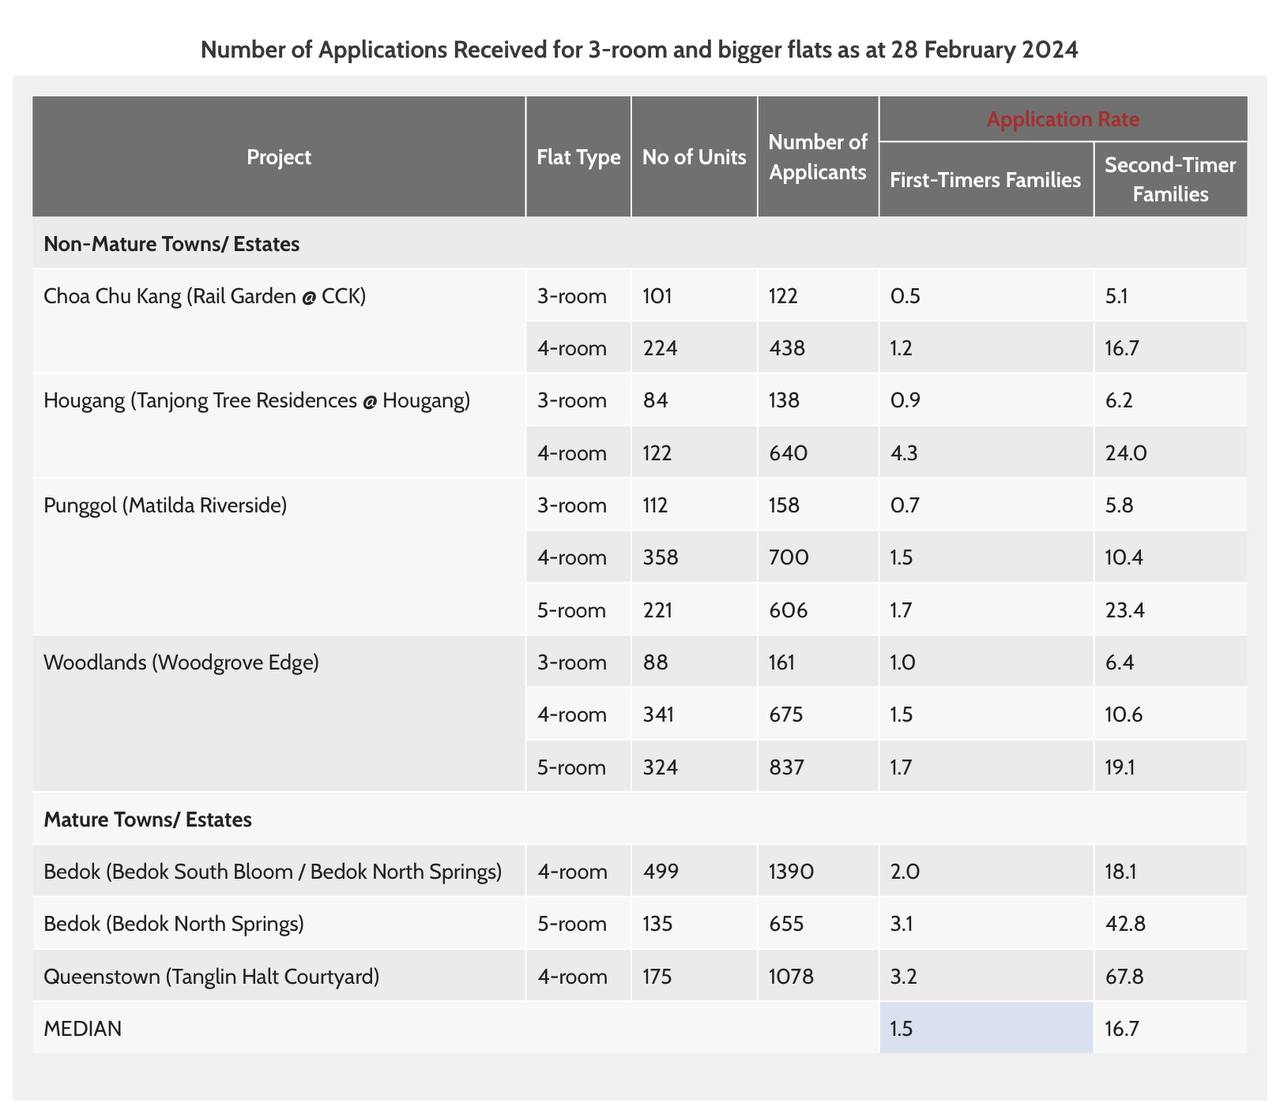Click the highlighted median value 1.5 cell
Viewport: 1280px width, 1103px height.
pos(903,1027)
